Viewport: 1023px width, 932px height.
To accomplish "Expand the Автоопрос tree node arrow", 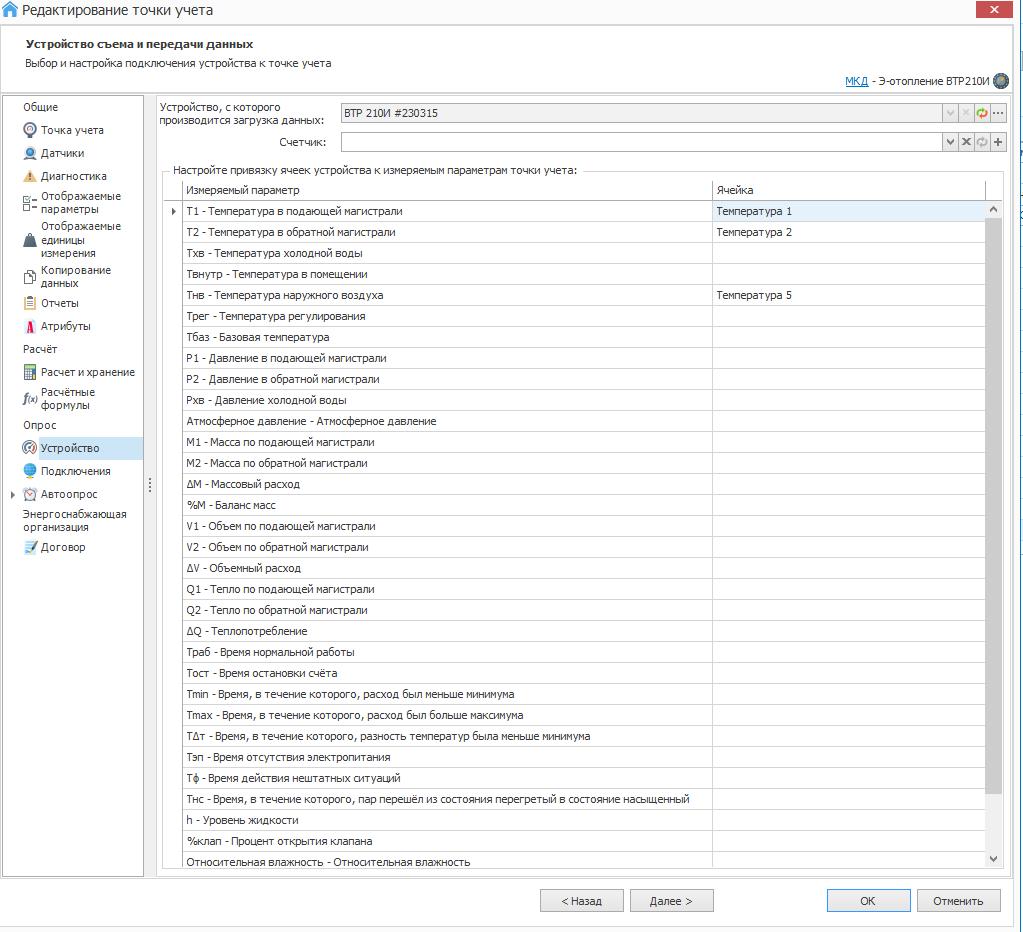I will [x=12, y=495].
